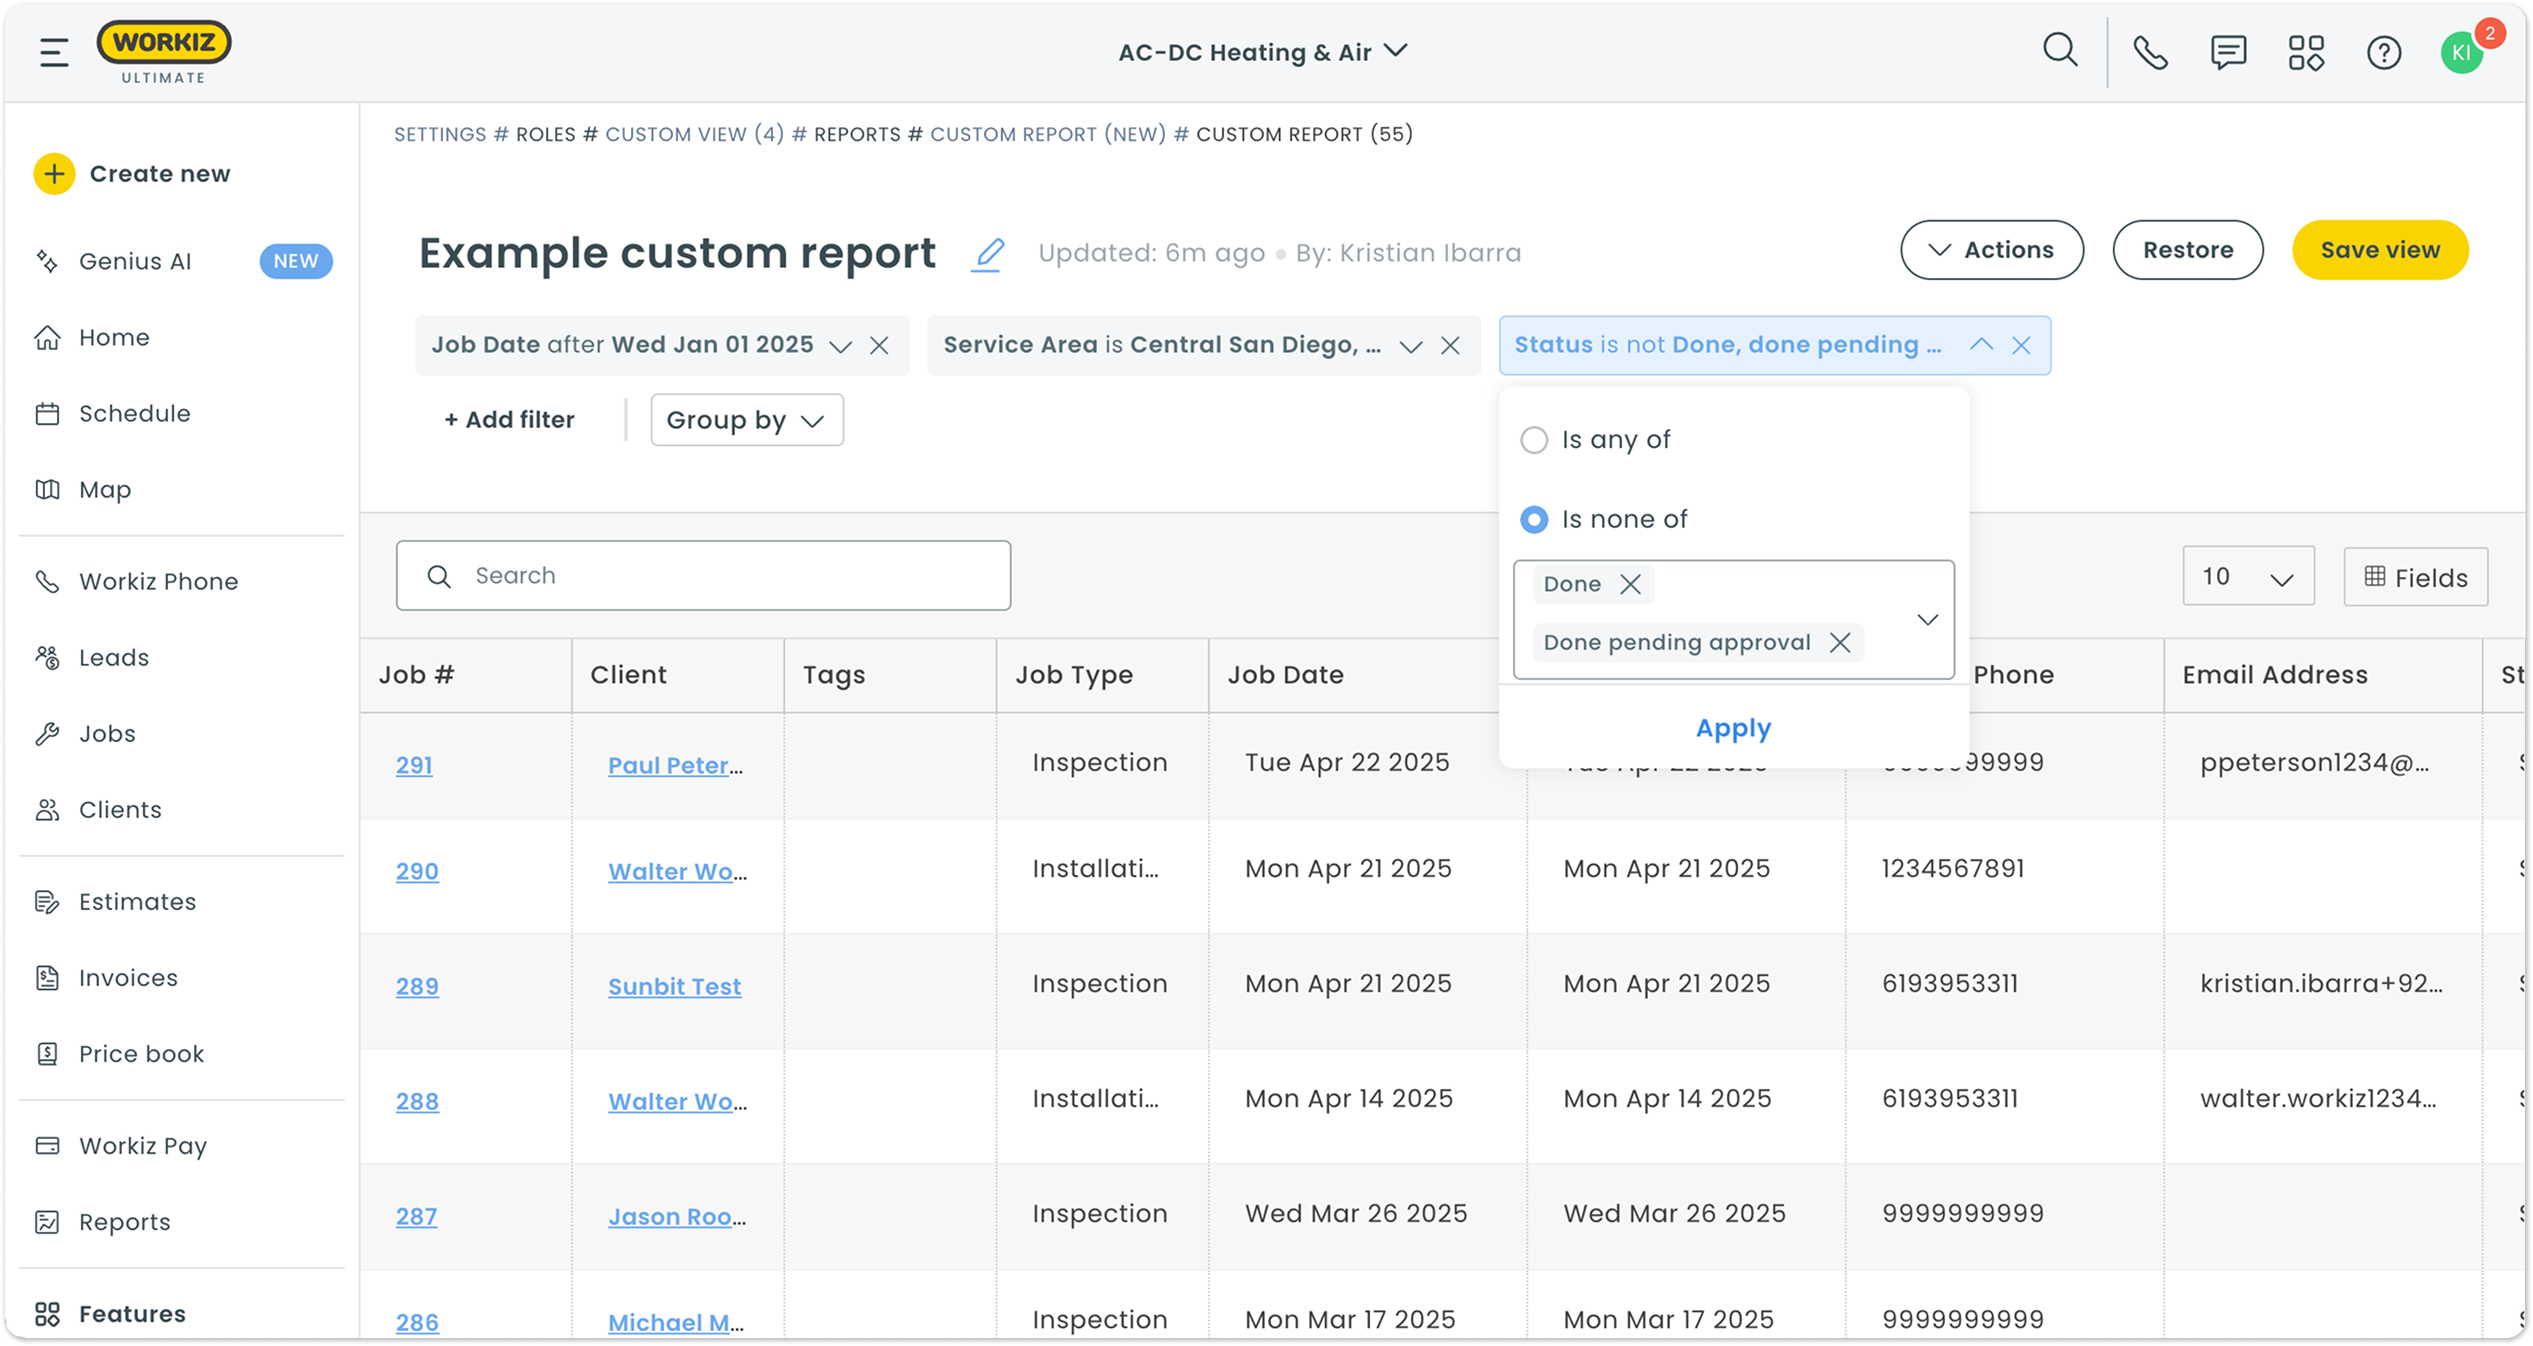
Task: Open the apps grid icon
Action: (x=2306, y=52)
